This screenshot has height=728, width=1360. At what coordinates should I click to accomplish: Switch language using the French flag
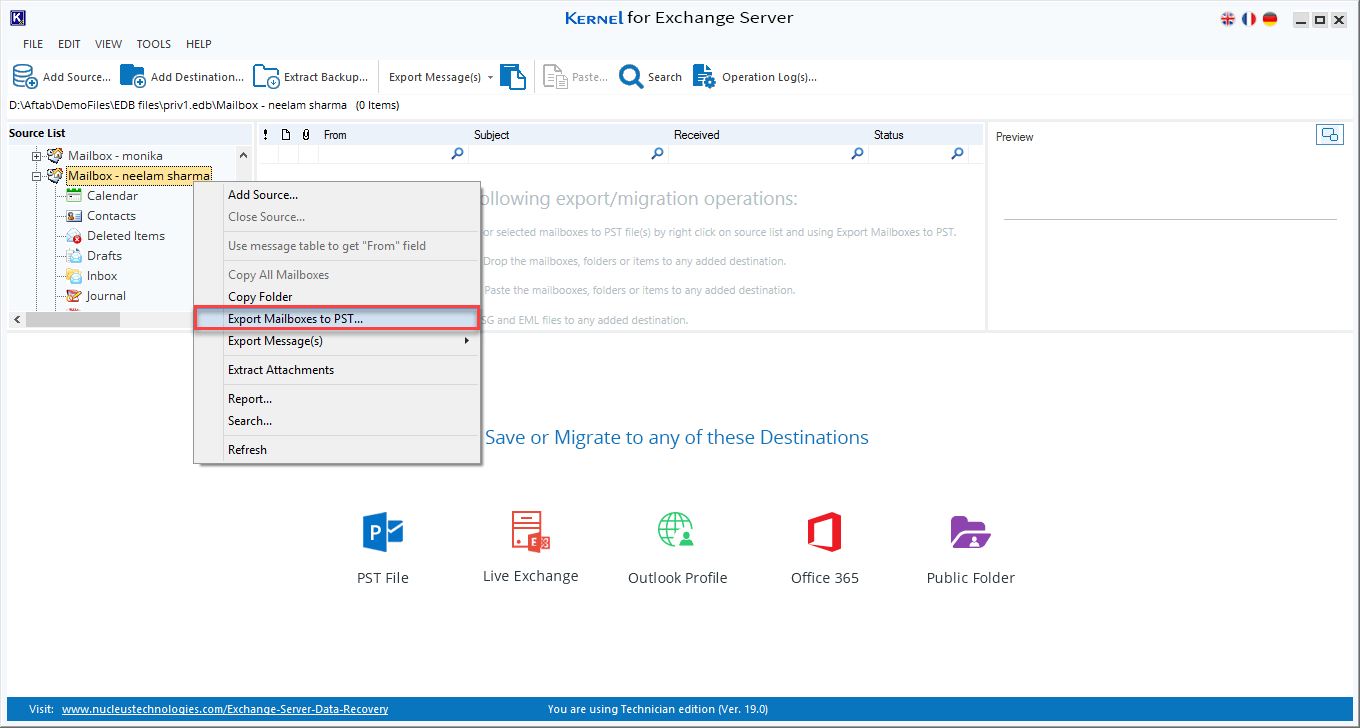[x=1249, y=19]
